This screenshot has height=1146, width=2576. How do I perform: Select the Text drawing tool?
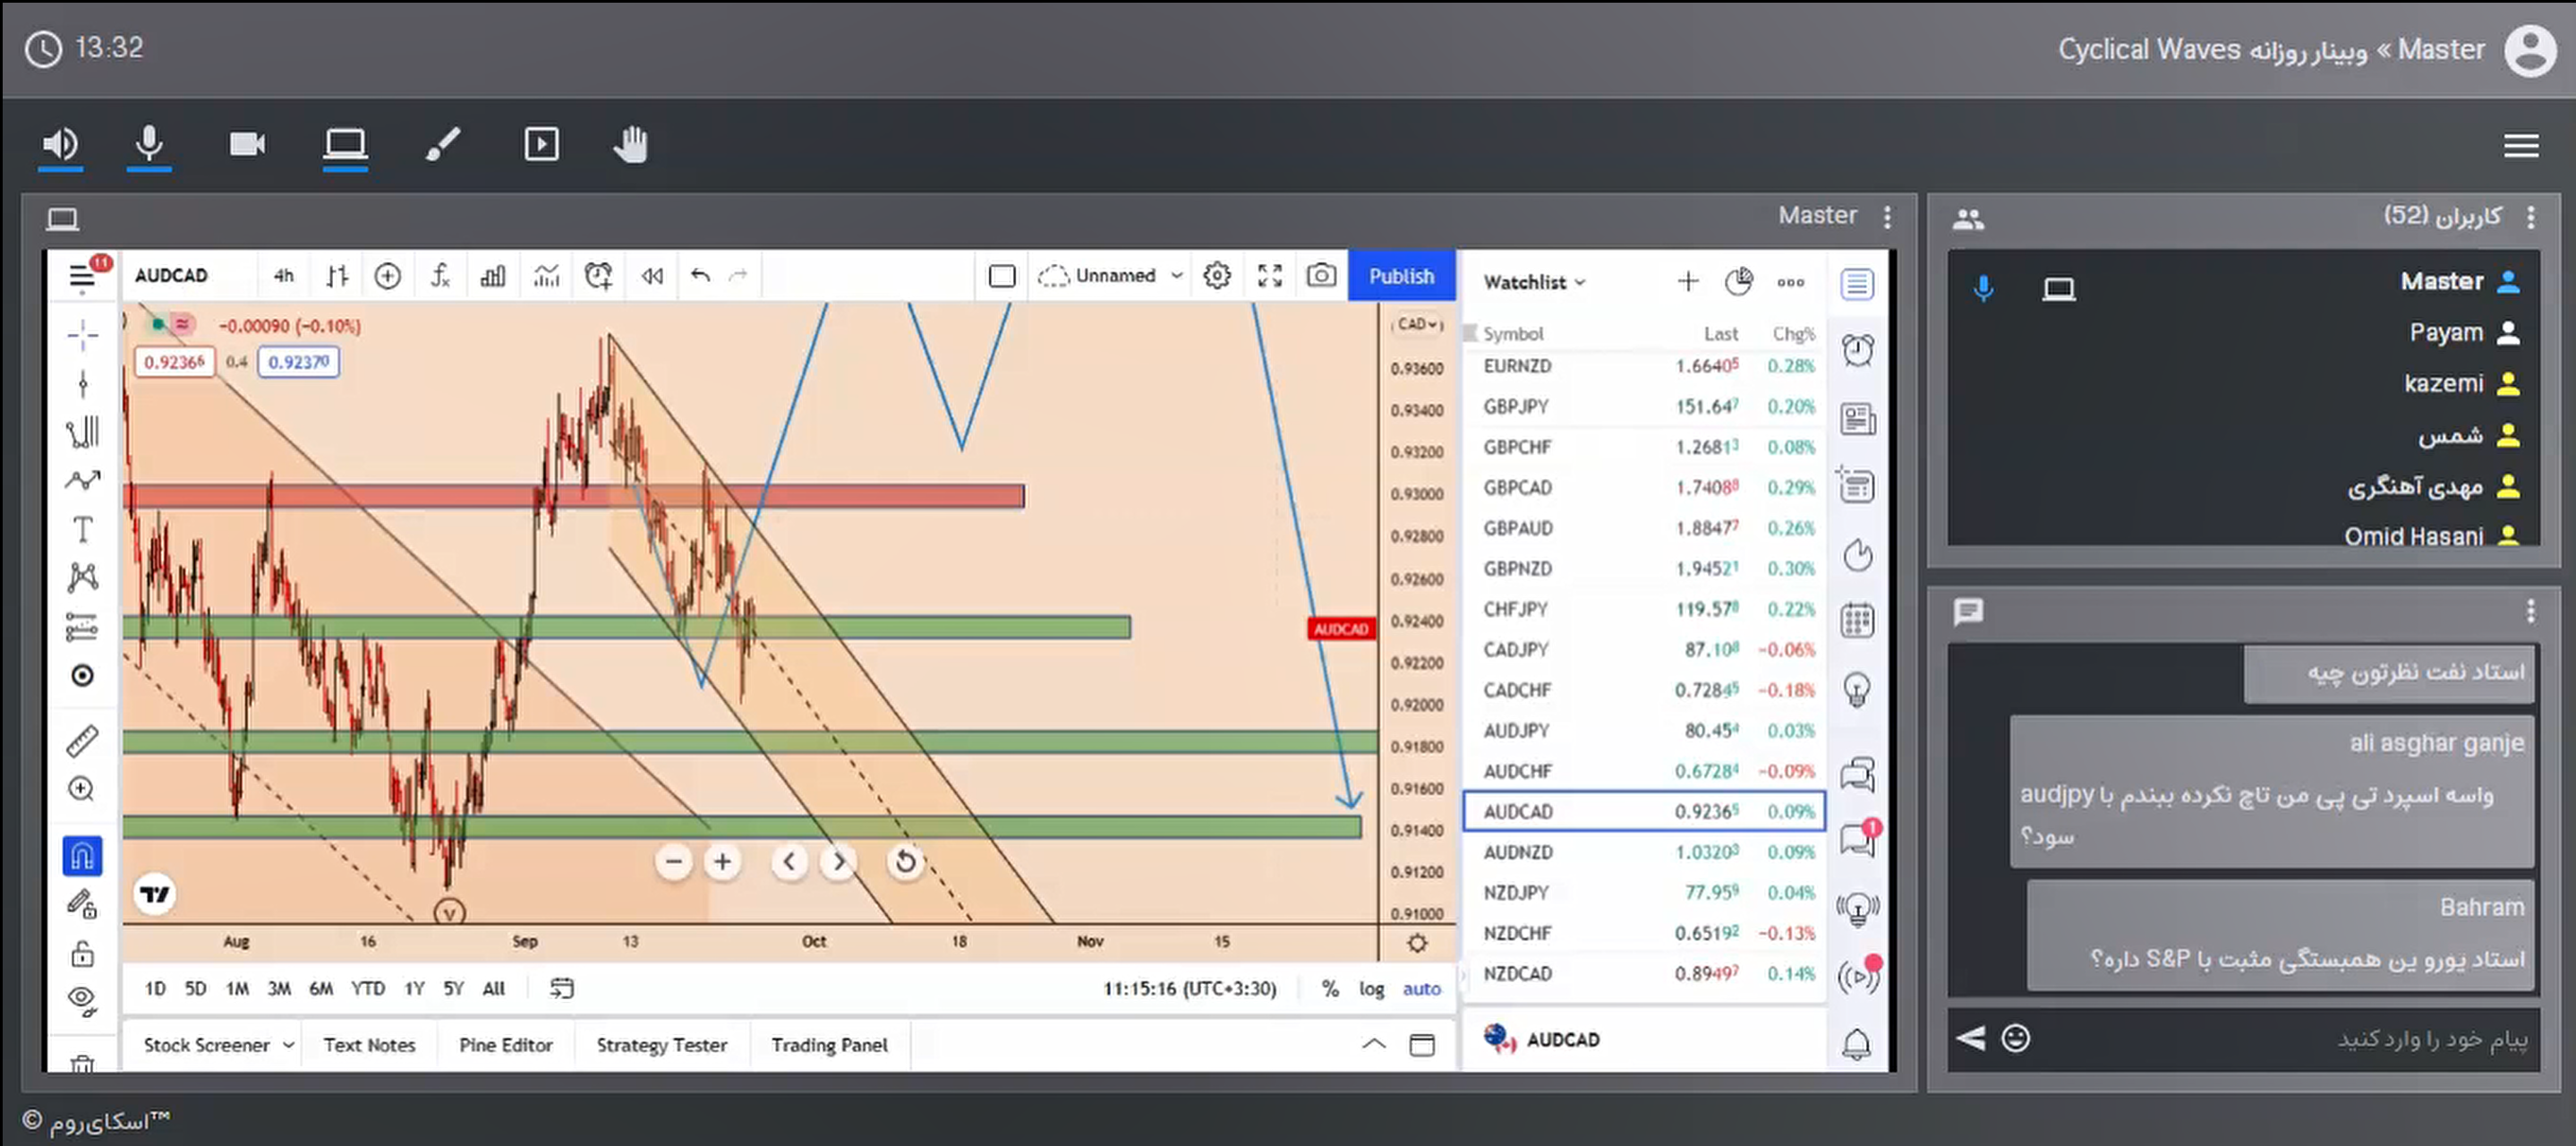click(x=83, y=529)
